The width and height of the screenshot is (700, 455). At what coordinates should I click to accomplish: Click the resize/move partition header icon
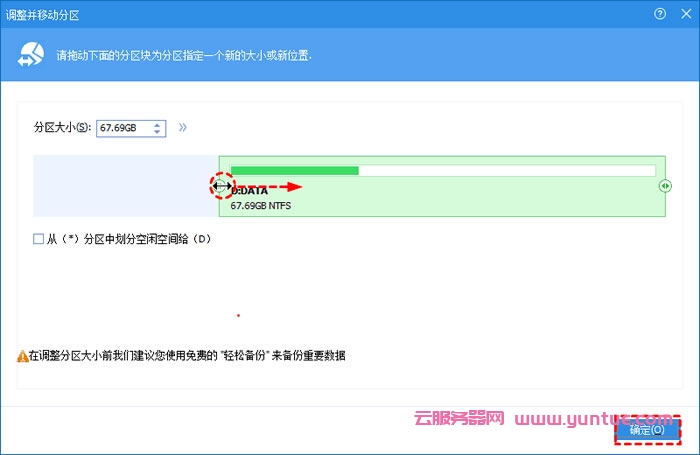pyautogui.click(x=30, y=55)
